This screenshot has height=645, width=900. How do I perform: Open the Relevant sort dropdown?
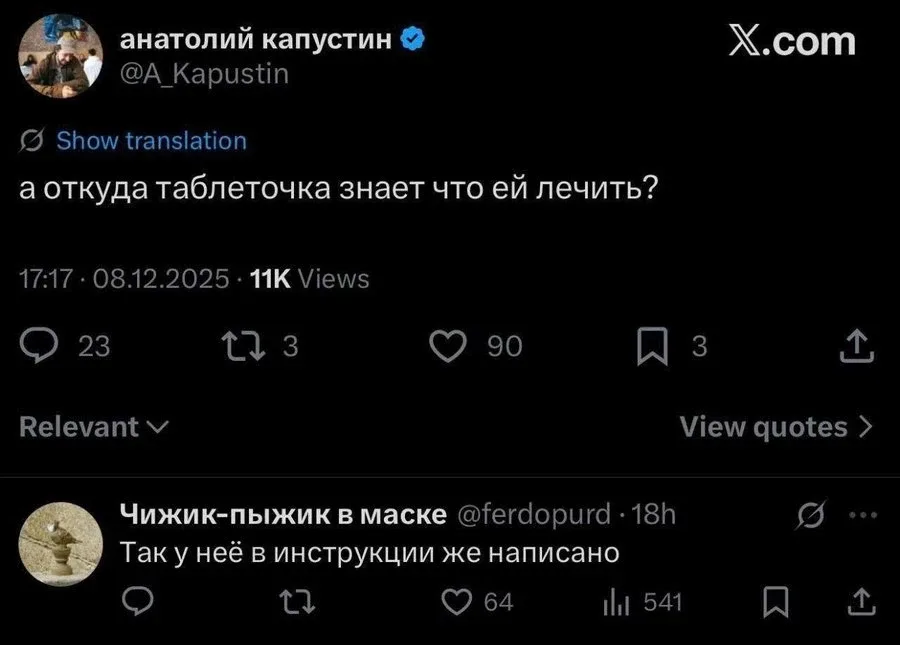pos(94,428)
